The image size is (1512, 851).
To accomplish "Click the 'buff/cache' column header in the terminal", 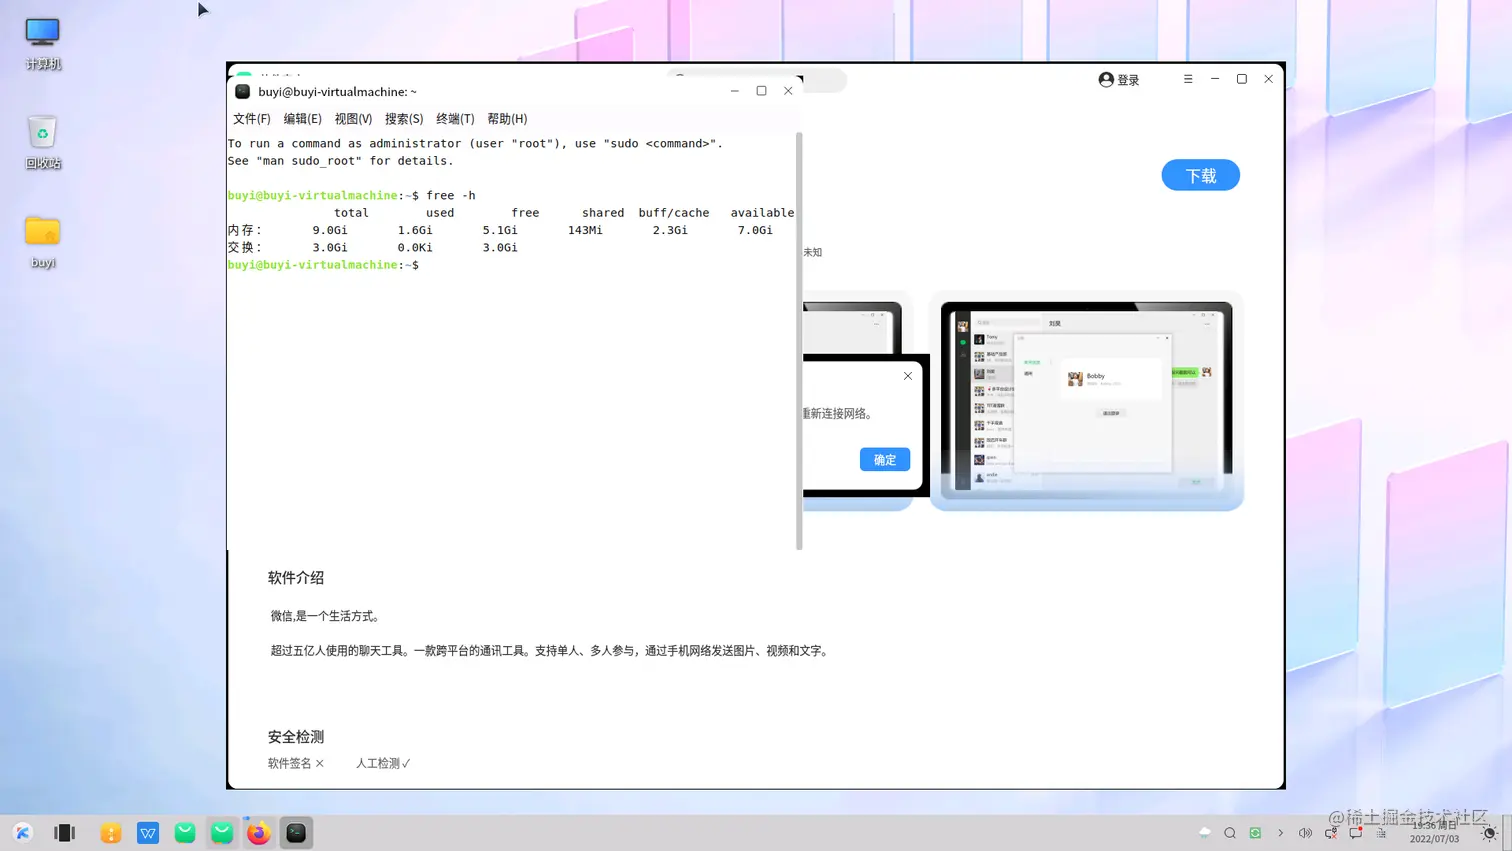I will 674,213.
